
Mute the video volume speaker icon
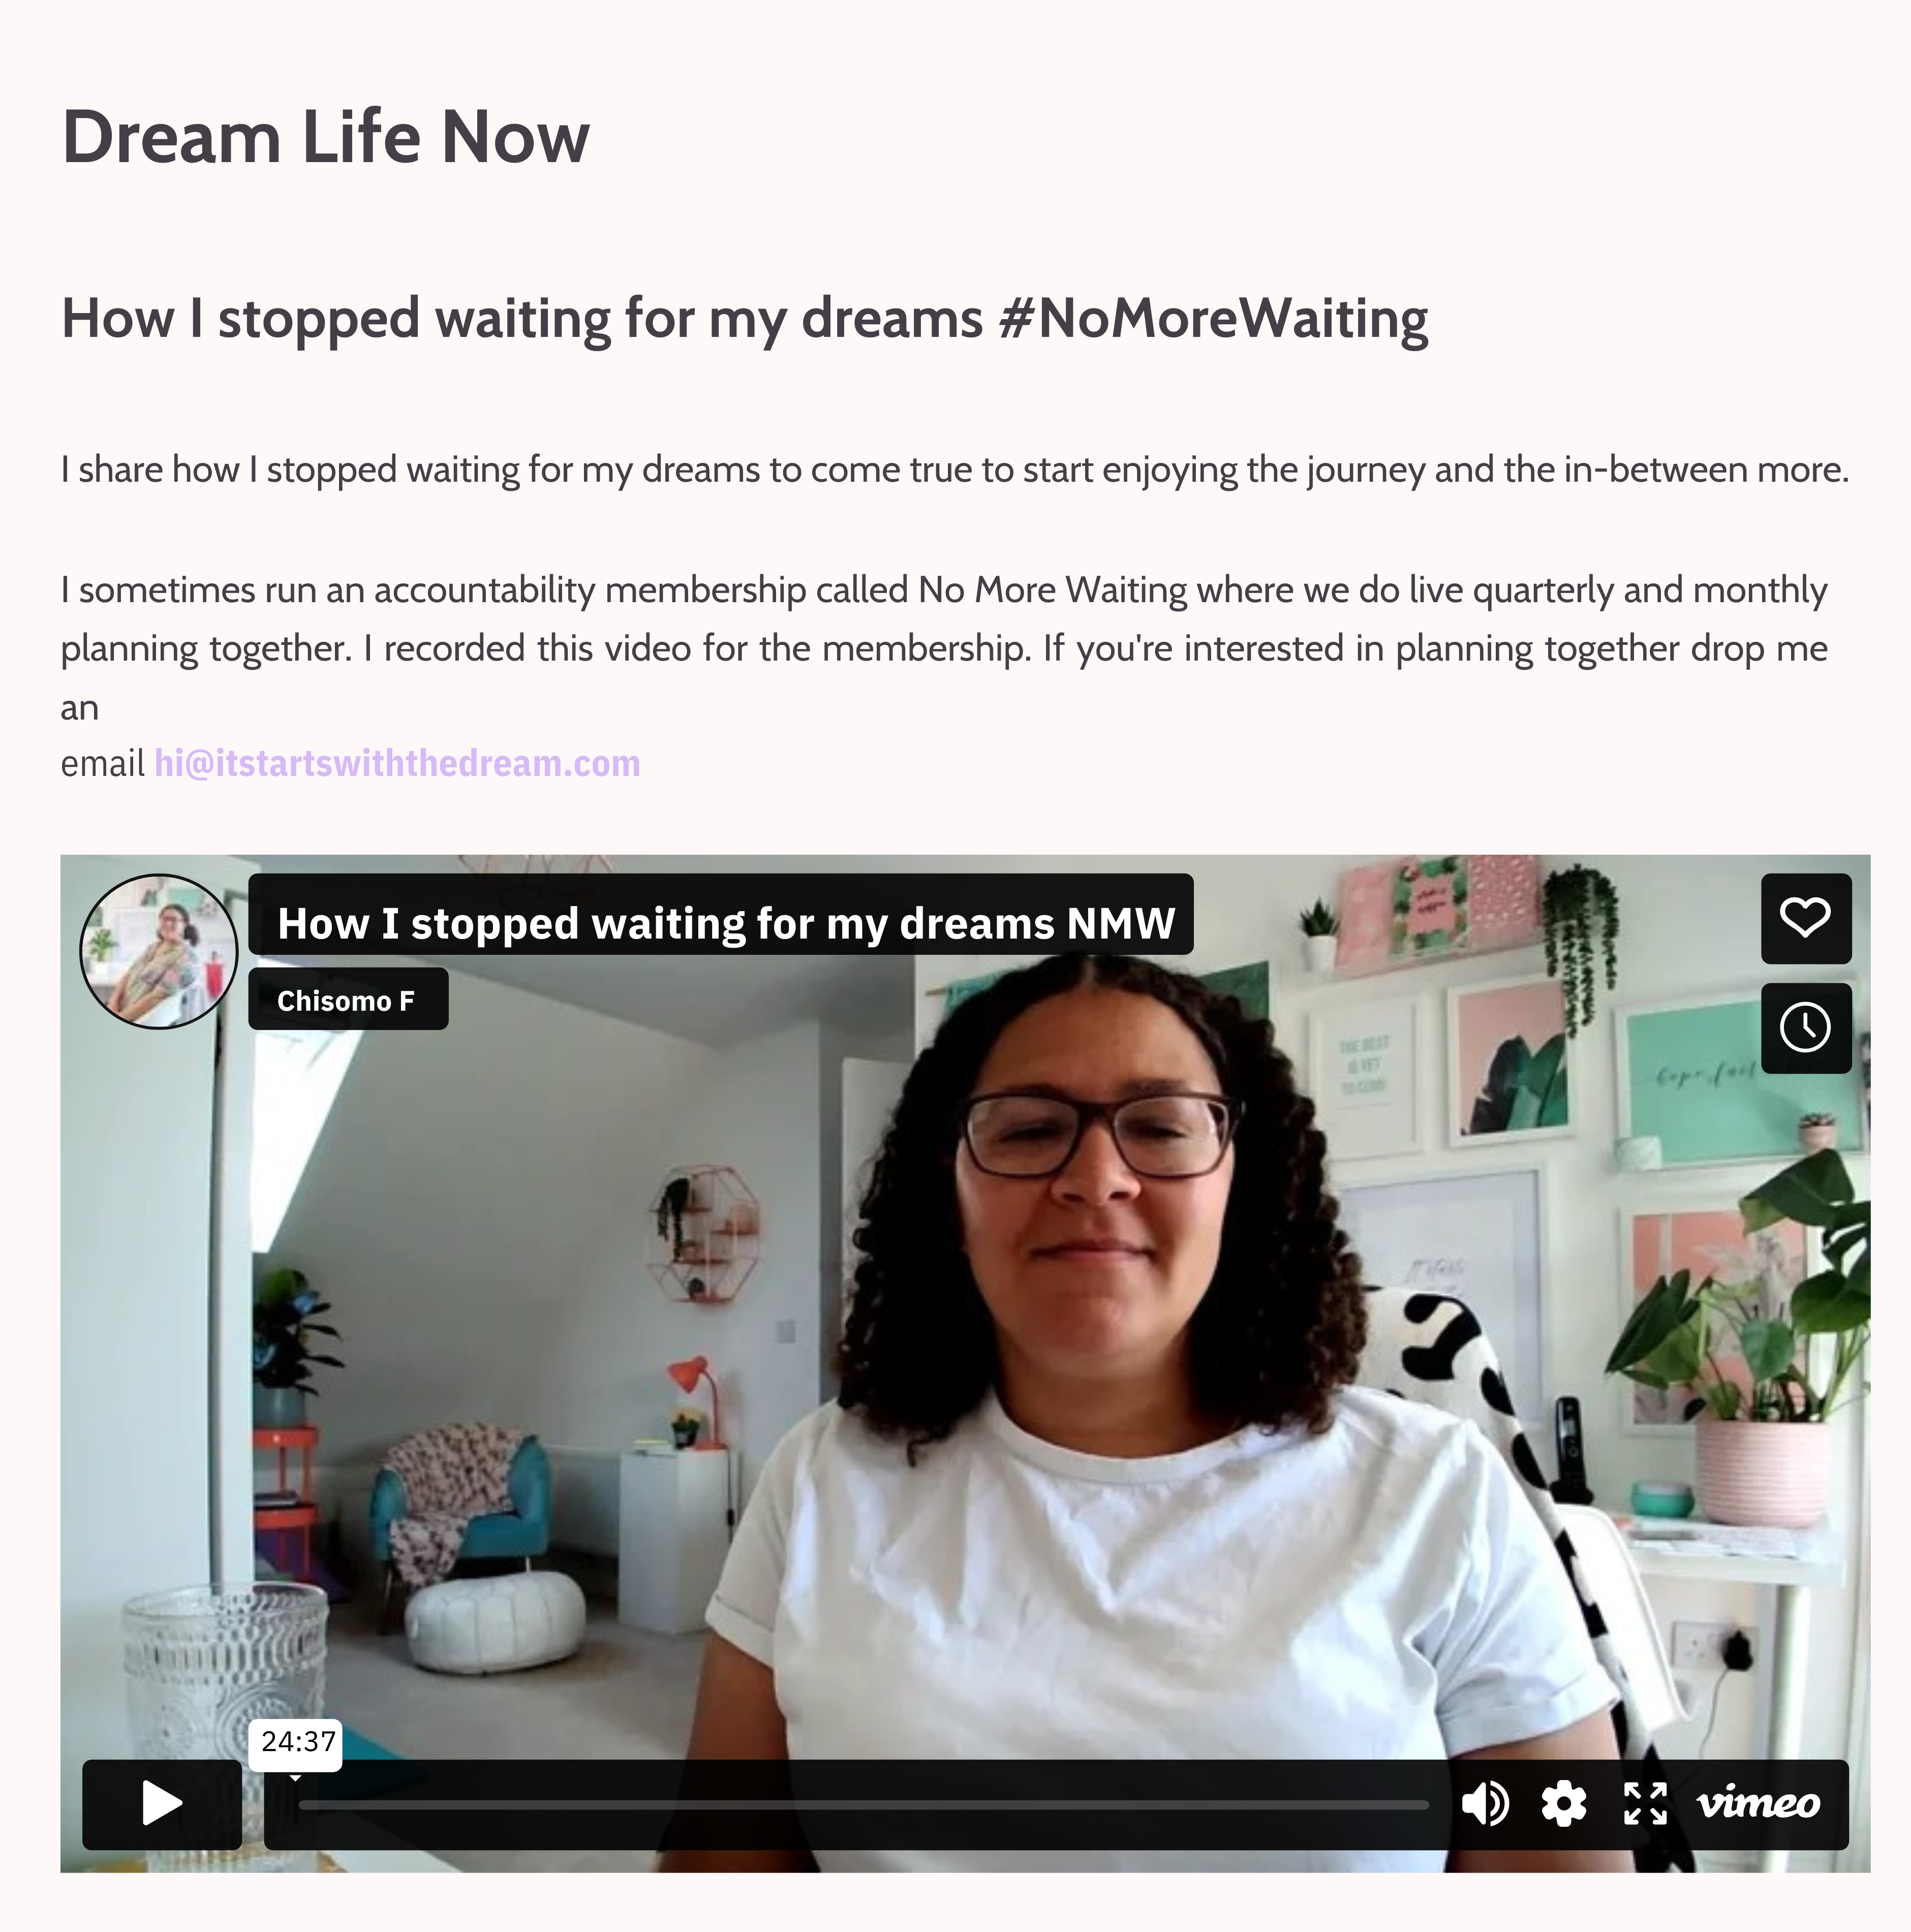point(1485,1804)
